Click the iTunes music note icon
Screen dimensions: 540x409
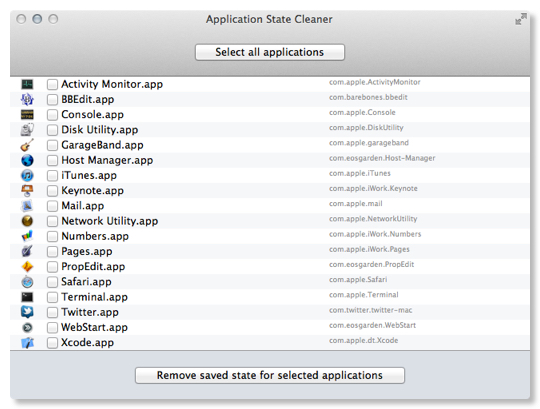27,176
